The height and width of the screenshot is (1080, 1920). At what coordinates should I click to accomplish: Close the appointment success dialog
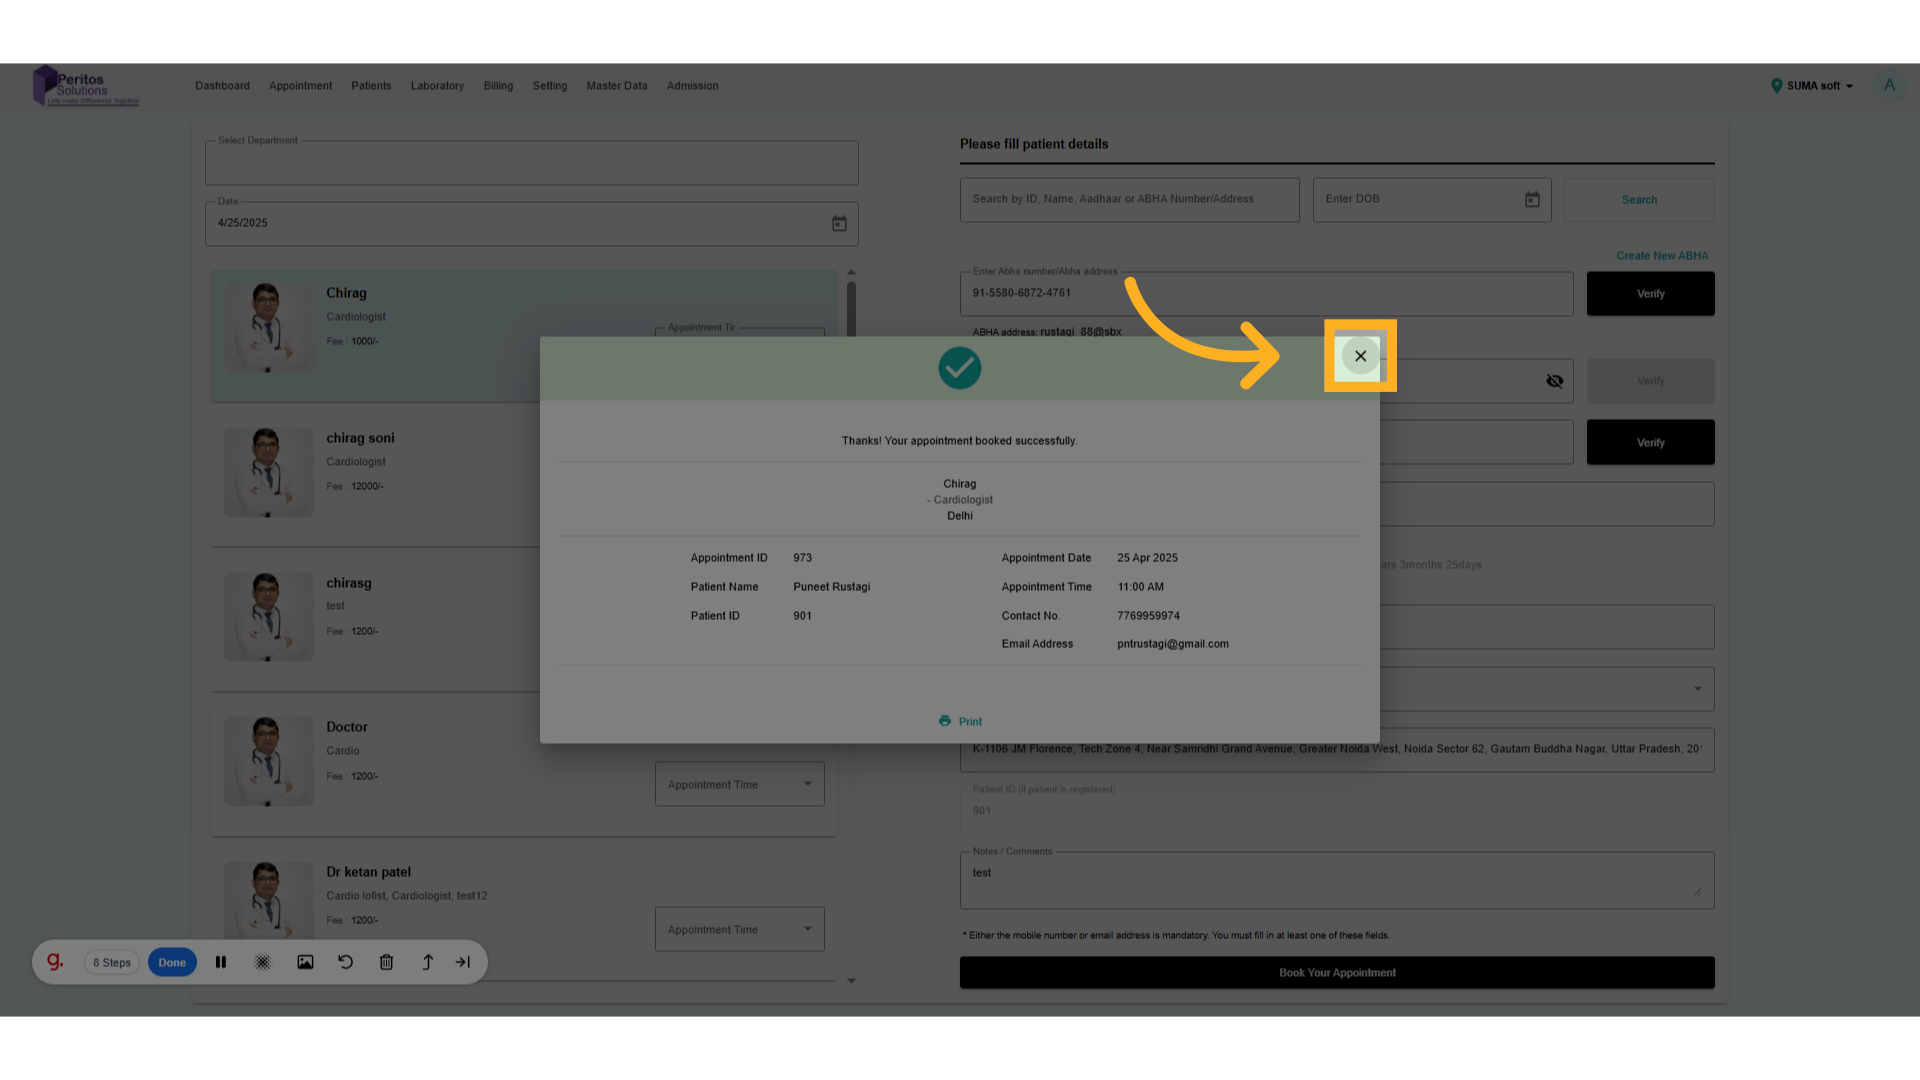tap(1360, 356)
